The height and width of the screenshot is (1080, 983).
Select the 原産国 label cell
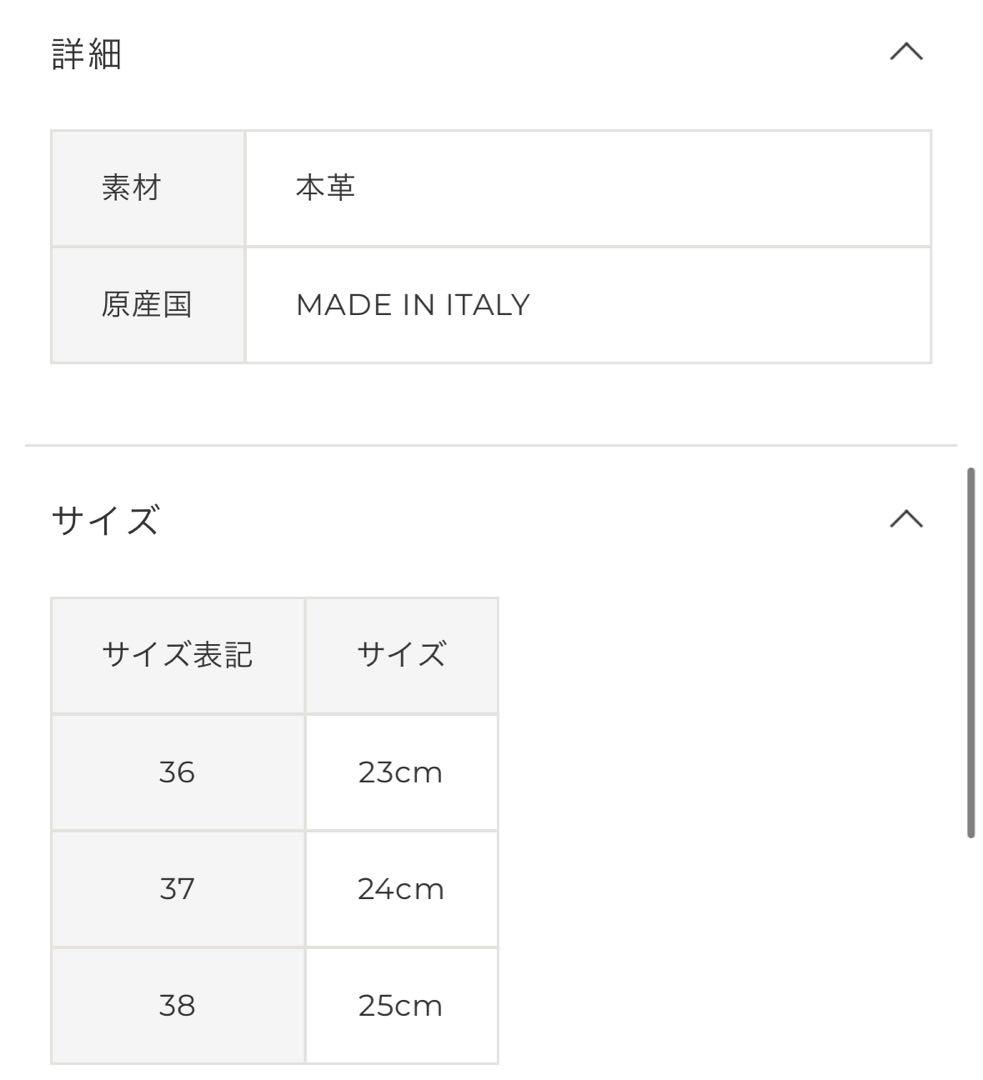[147, 305]
